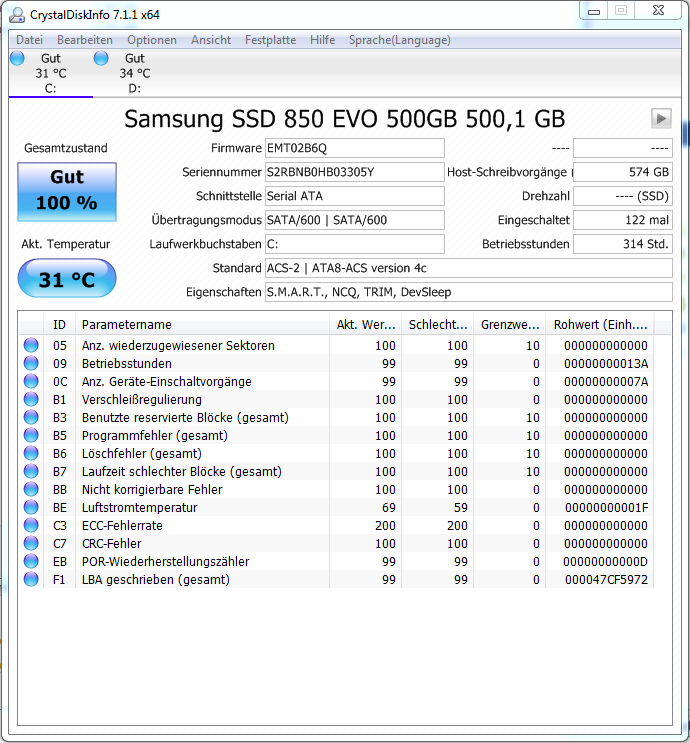Viewport: 690px width, 743px height.
Task: Click status orb for Nicht korrigierbare Fehler
Action: click(31, 489)
